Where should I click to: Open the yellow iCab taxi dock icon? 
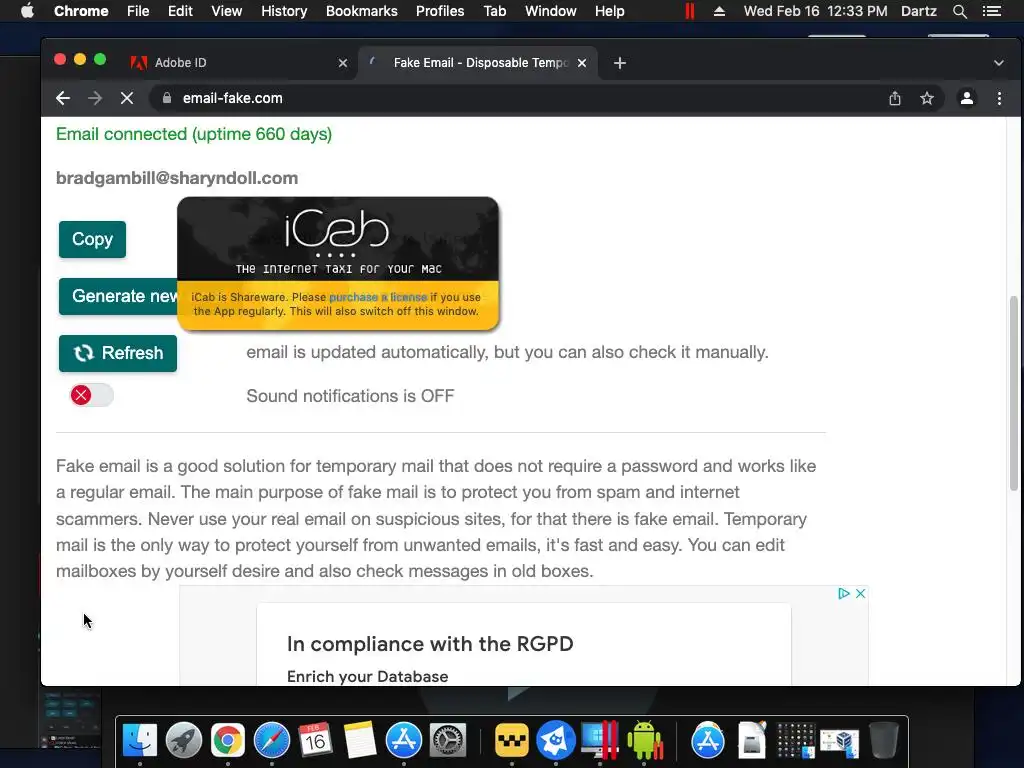coord(511,741)
